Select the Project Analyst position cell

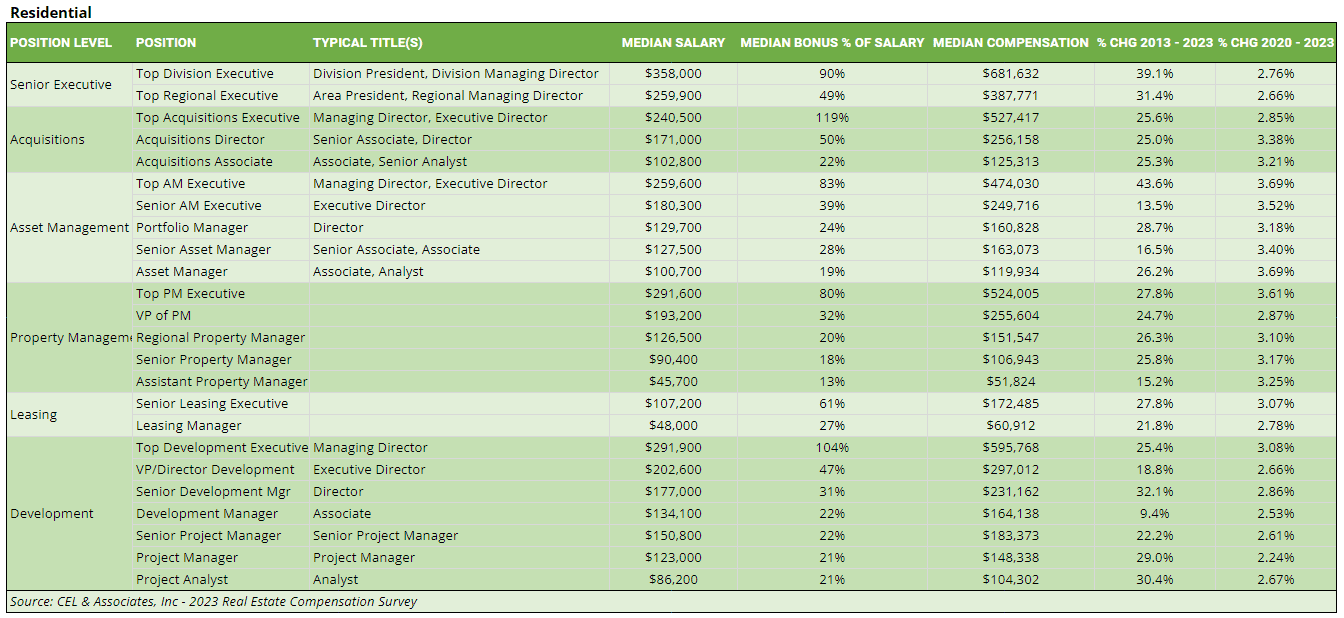182,580
